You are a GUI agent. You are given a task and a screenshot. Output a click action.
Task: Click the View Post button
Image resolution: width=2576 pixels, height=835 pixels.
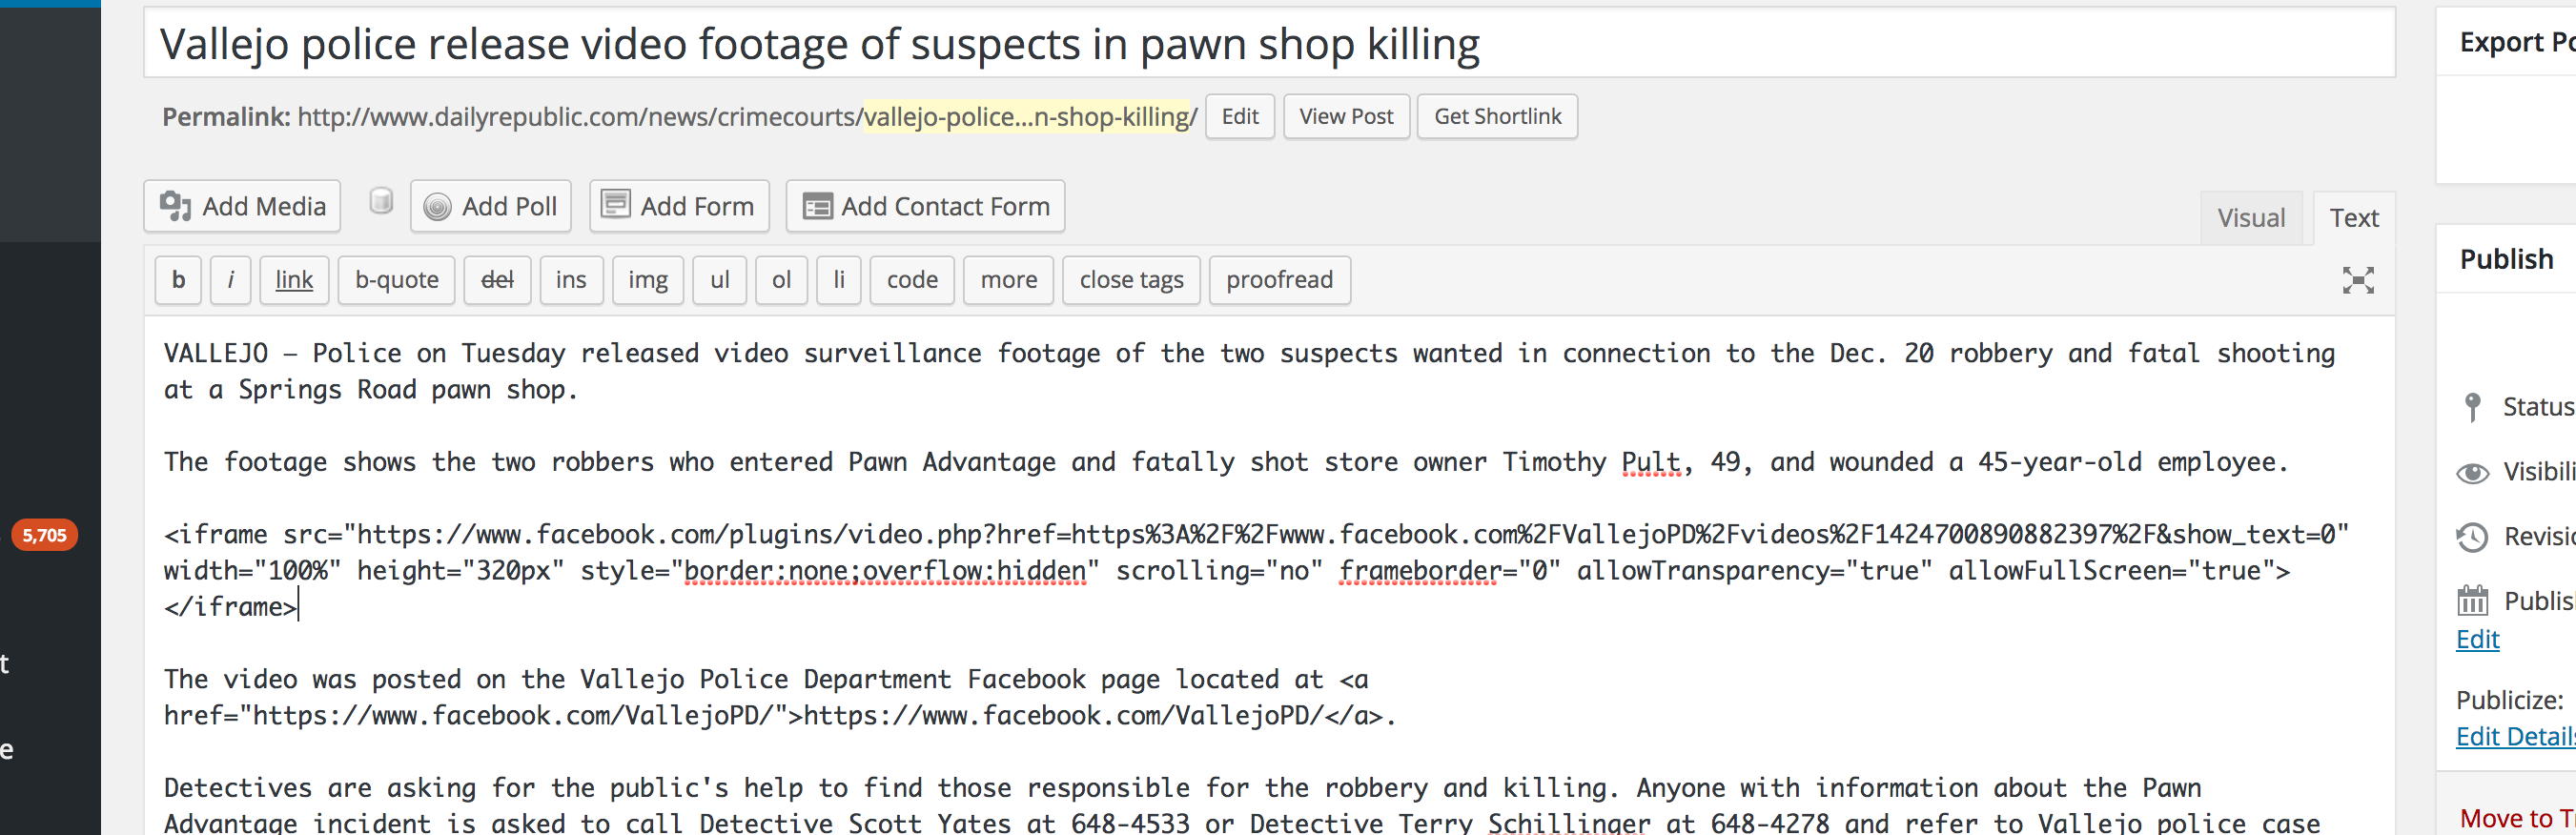coord(1345,117)
